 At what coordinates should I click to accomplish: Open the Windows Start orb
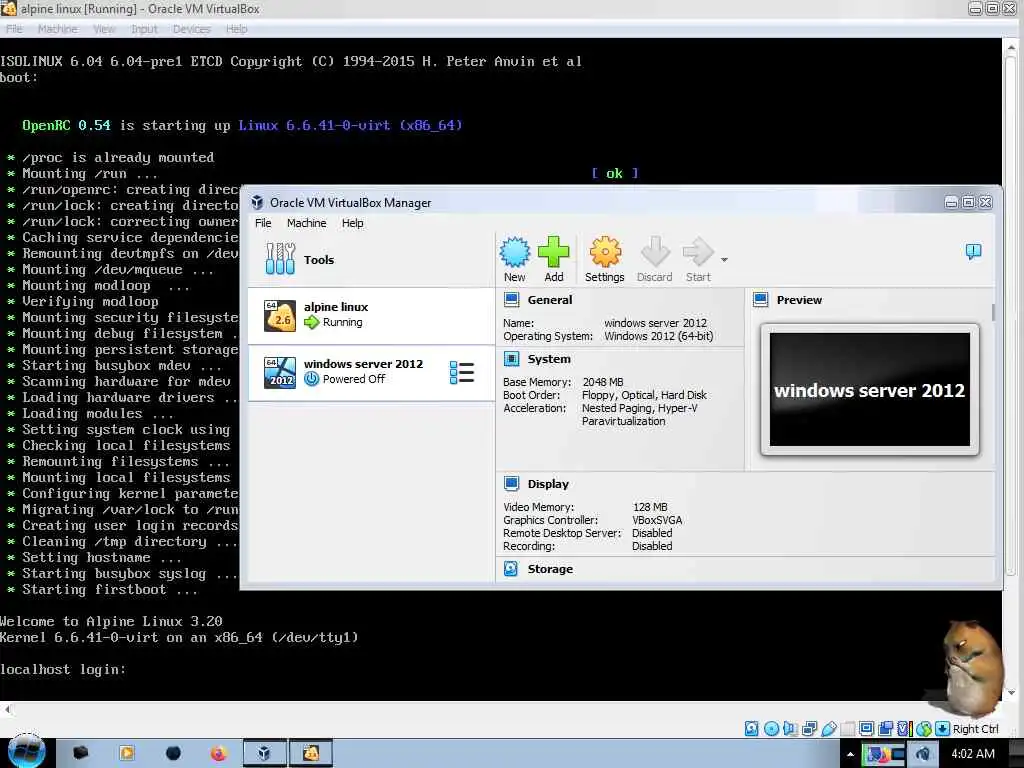[x=26, y=752]
